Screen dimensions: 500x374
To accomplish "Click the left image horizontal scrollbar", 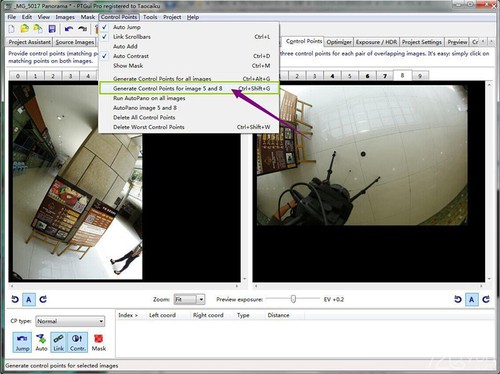I will (124, 286).
